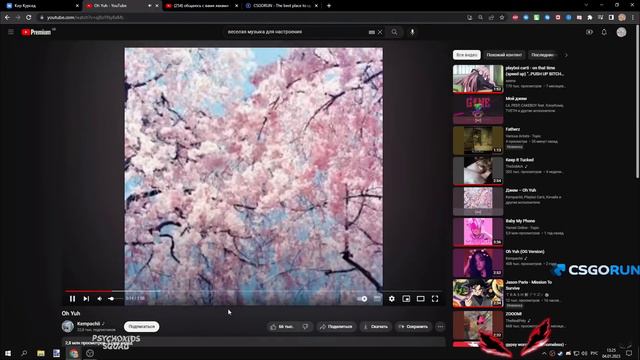Image resolution: width=640 pixels, height=360 pixels.
Task: Subscribe to Kempachii channel
Action: tap(142, 327)
